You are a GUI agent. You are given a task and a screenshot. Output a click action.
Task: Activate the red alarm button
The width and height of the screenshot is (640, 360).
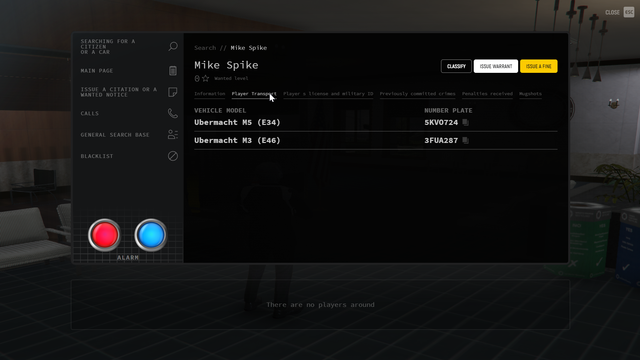point(104,235)
